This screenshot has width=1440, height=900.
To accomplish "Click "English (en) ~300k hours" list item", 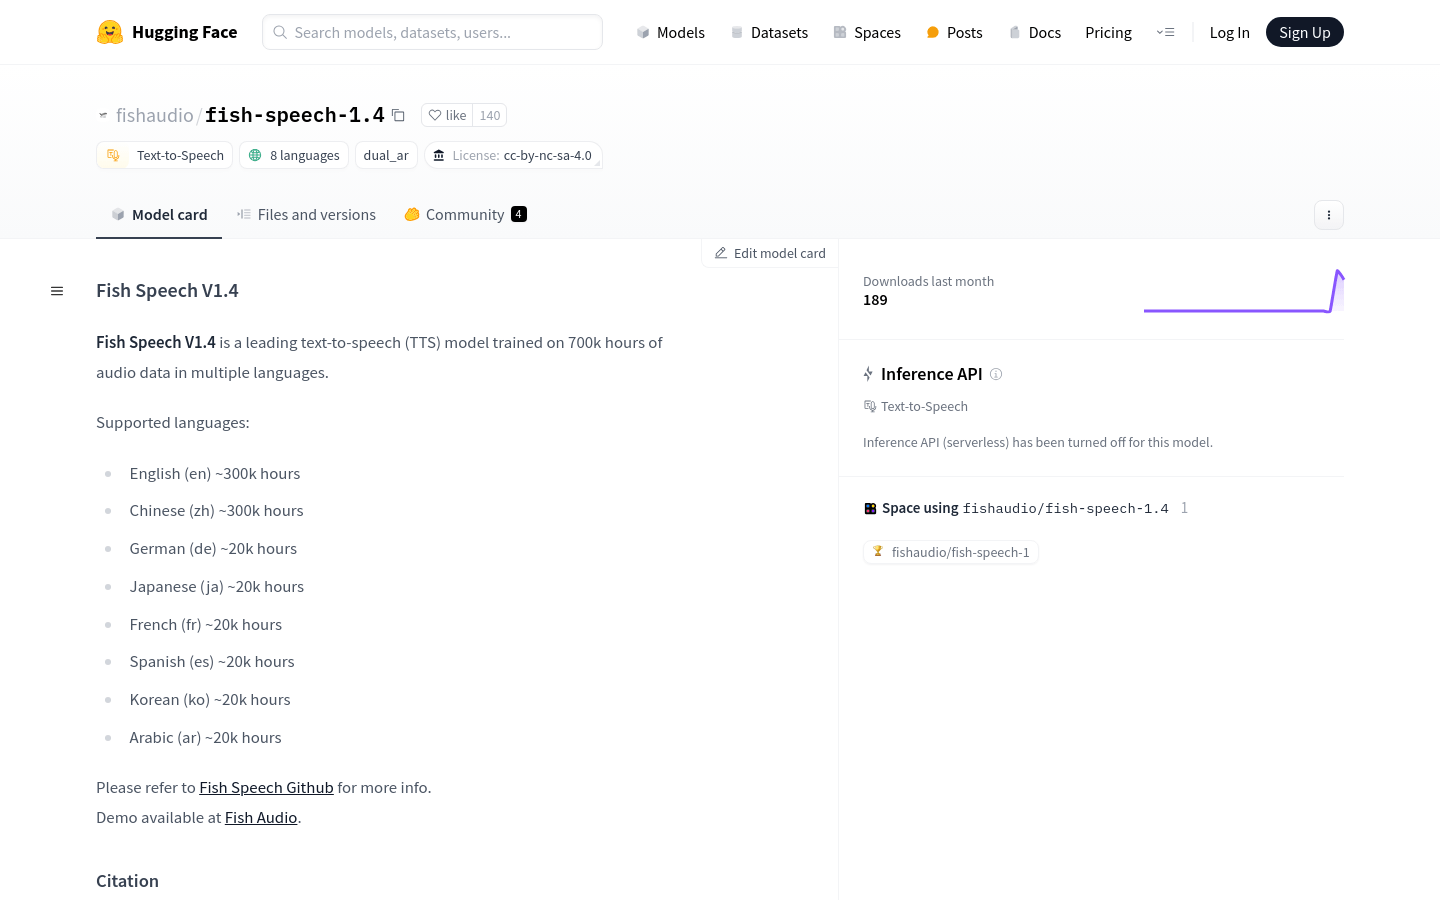I will [x=215, y=474].
